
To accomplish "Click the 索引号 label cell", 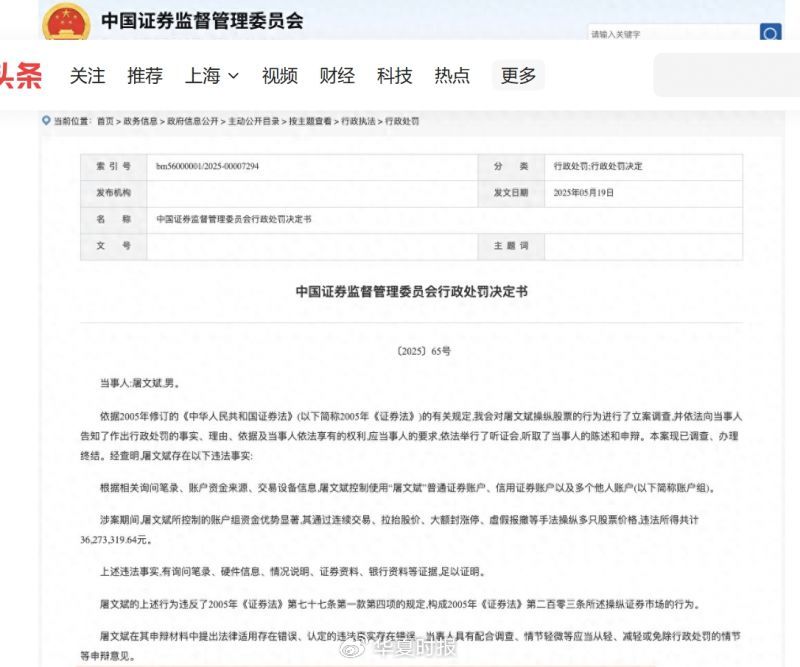I will tap(114, 166).
